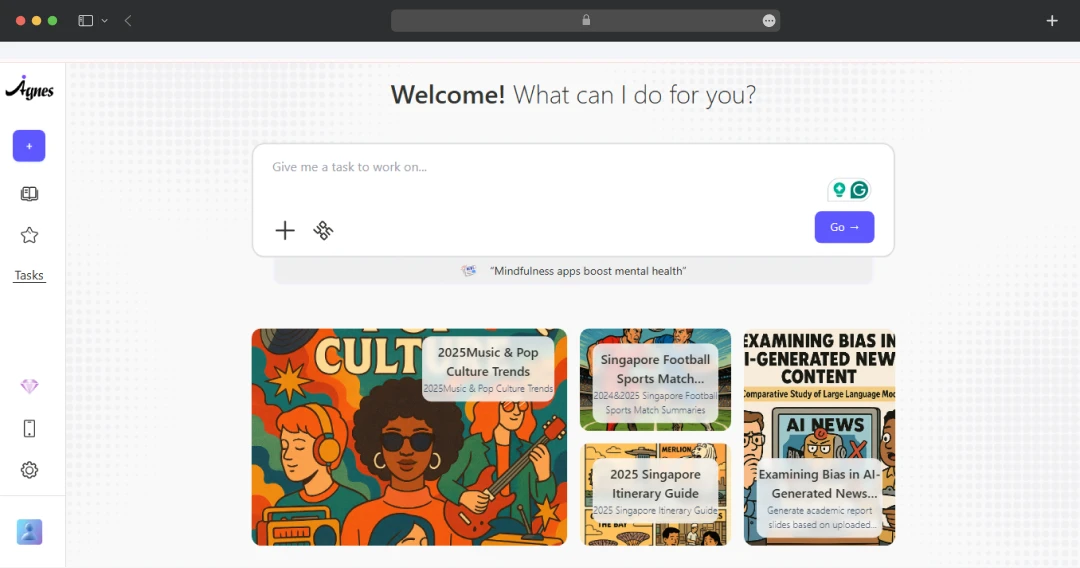The height and width of the screenshot is (568, 1080).
Task: Click the Welcome heading text
Action: (x=573, y=94)
